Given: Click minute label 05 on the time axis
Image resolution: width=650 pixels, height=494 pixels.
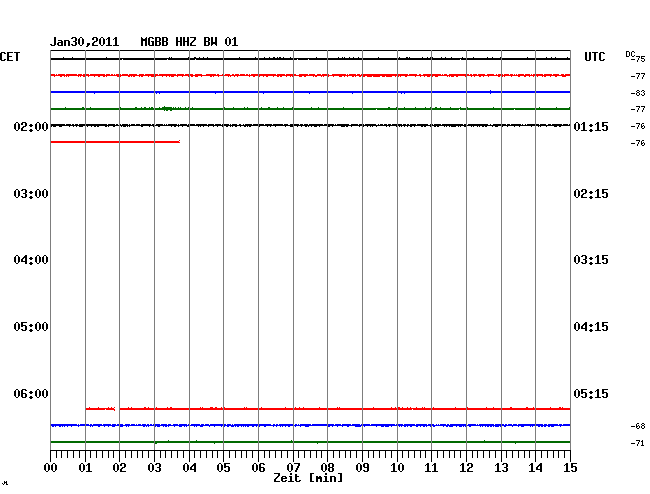Looking at the screenshot, I should (223, 468).
